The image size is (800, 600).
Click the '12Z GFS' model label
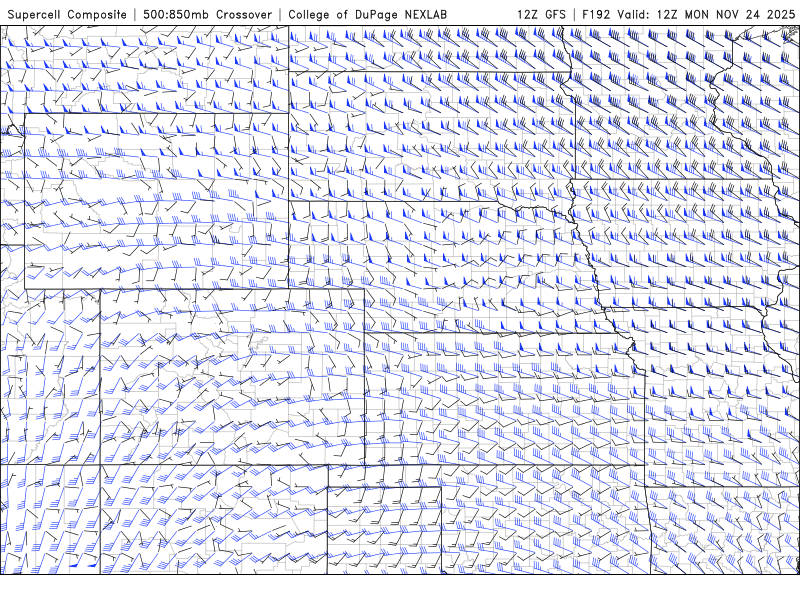click(541, 15)
